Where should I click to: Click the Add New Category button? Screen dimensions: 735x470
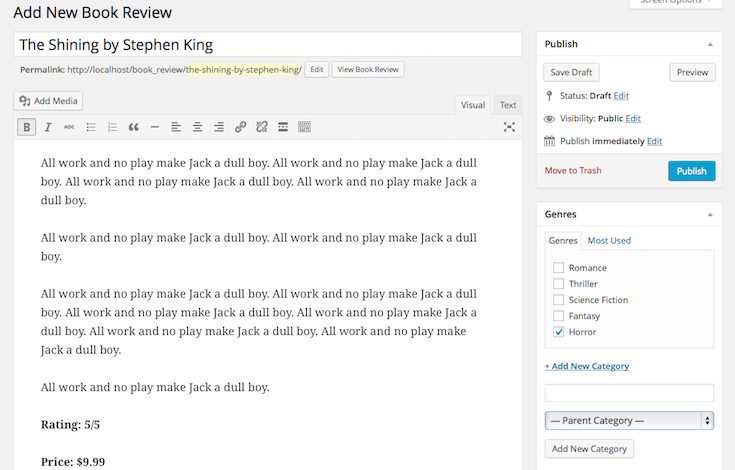coord(589,448)
